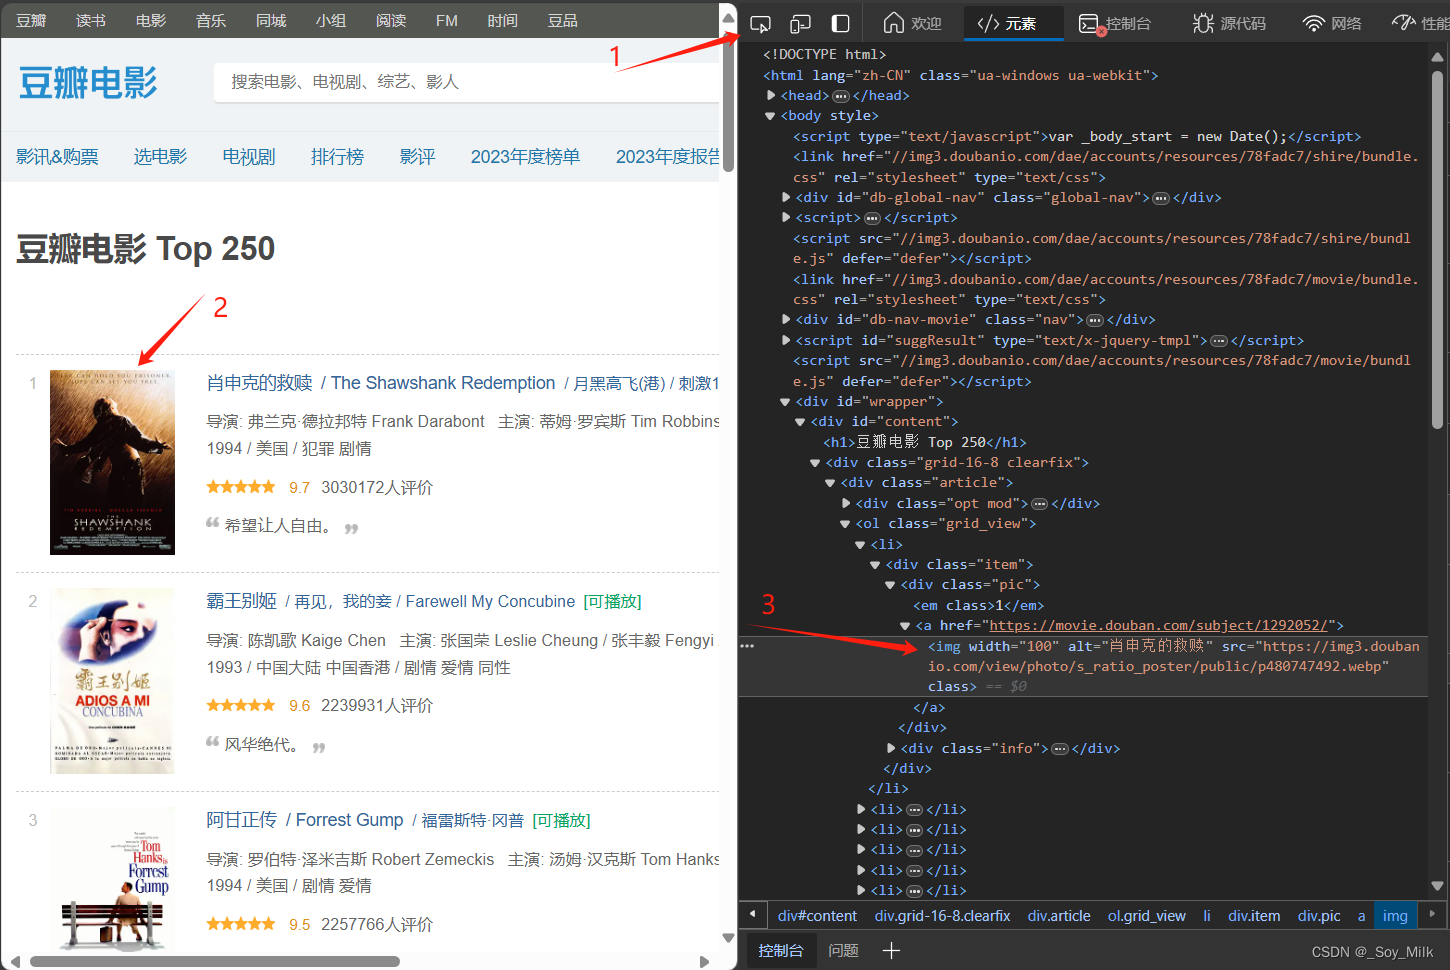Image resolution: width=1450 pixels, height=970 pixels.
Task: Open 音乐 in top navigation bar
Action: 211,21
